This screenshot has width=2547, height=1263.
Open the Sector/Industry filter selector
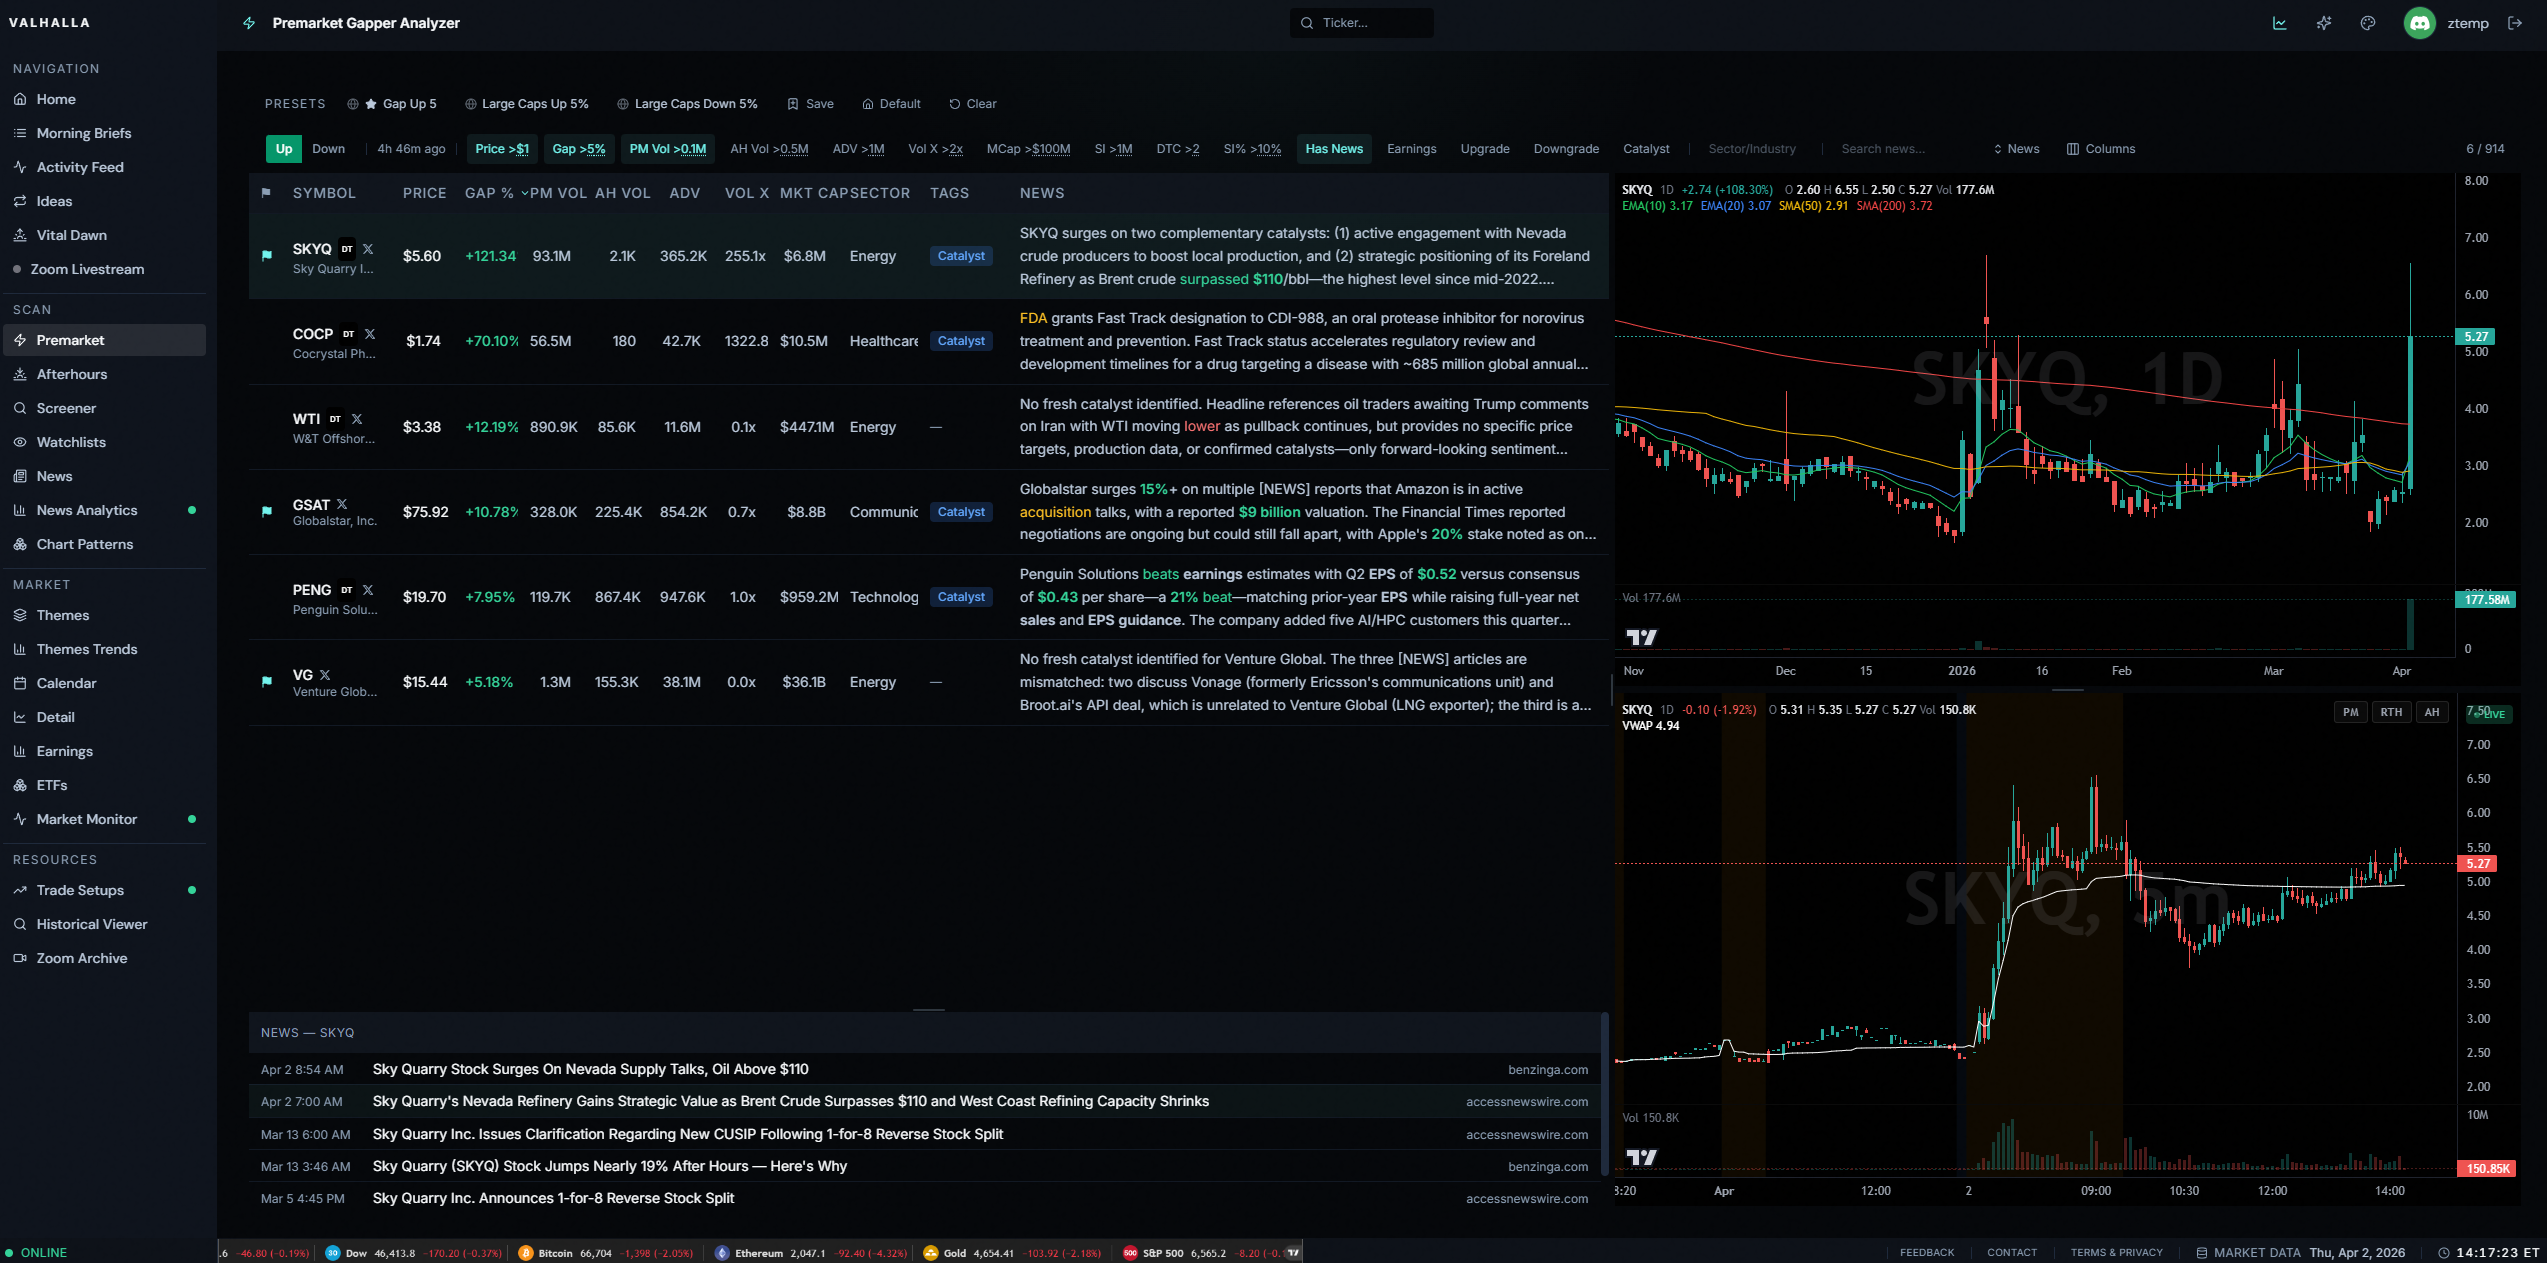pos(1752,148)
